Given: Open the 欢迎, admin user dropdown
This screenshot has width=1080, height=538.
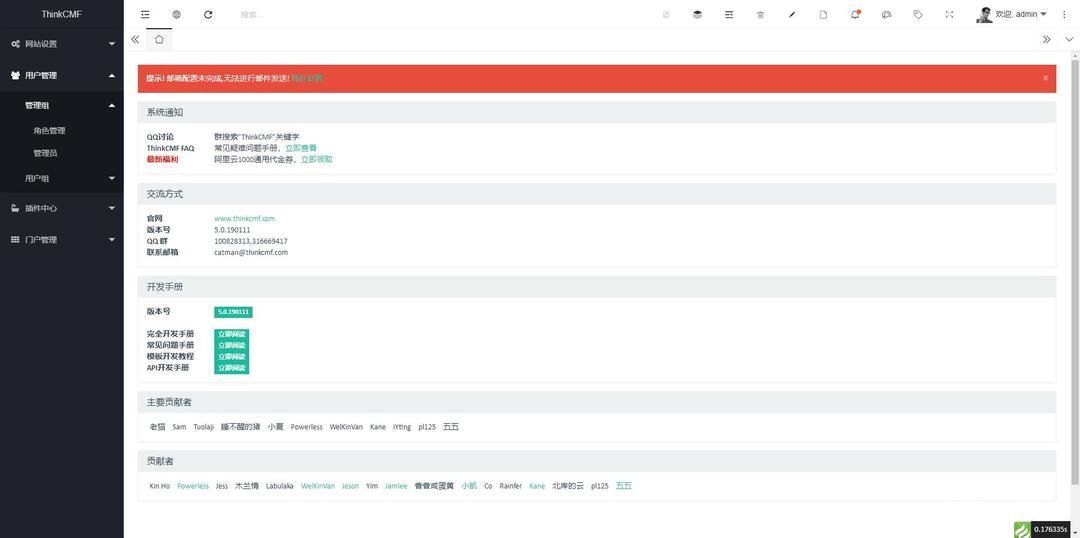Looking at the screenshot, I should click(1021, 14).
